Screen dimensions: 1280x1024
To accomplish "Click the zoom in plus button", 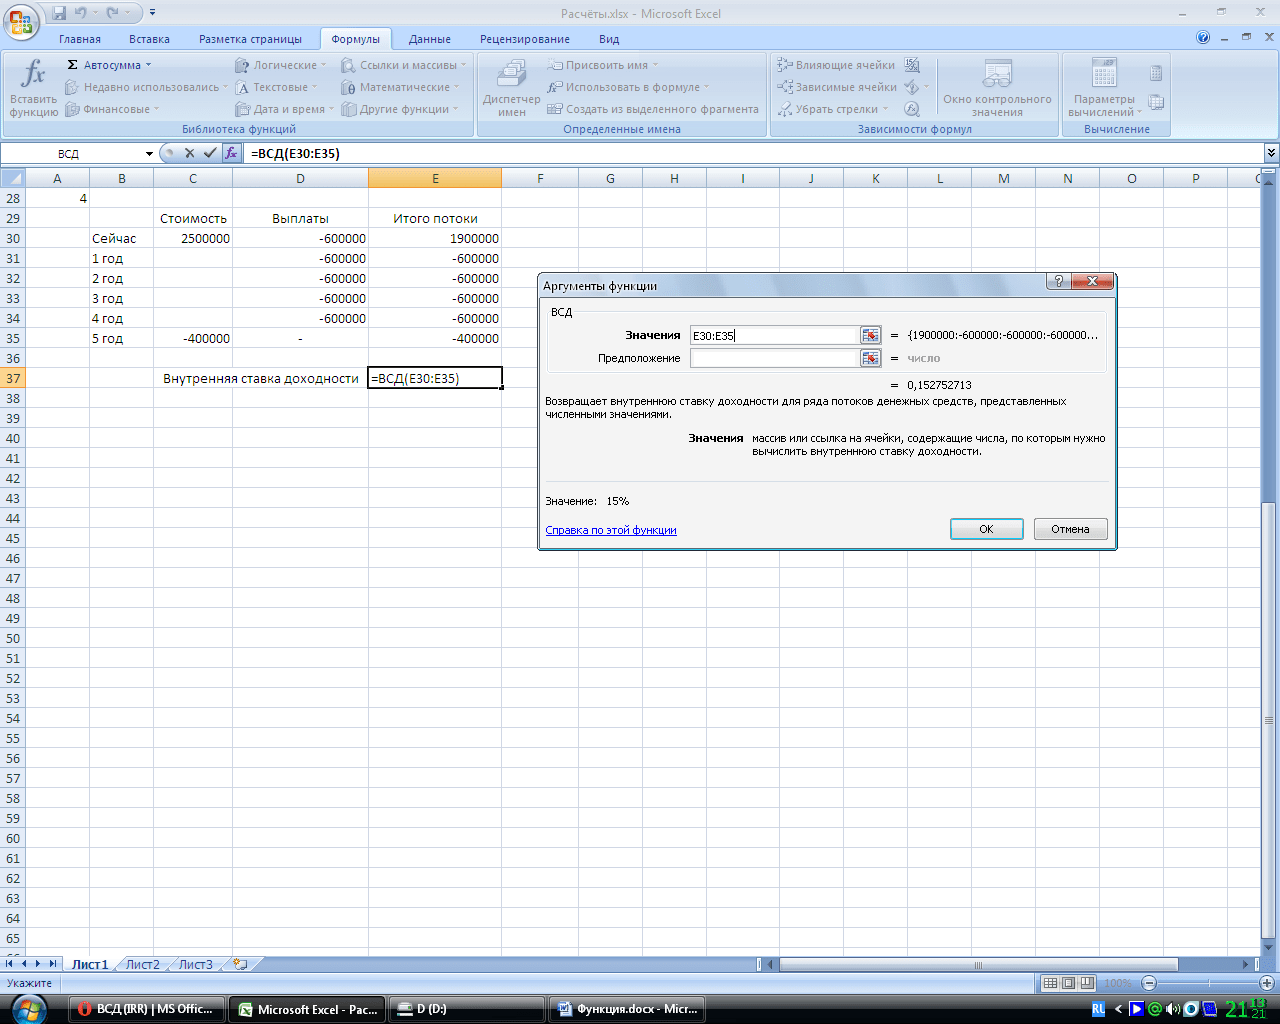I will 1266,983.
